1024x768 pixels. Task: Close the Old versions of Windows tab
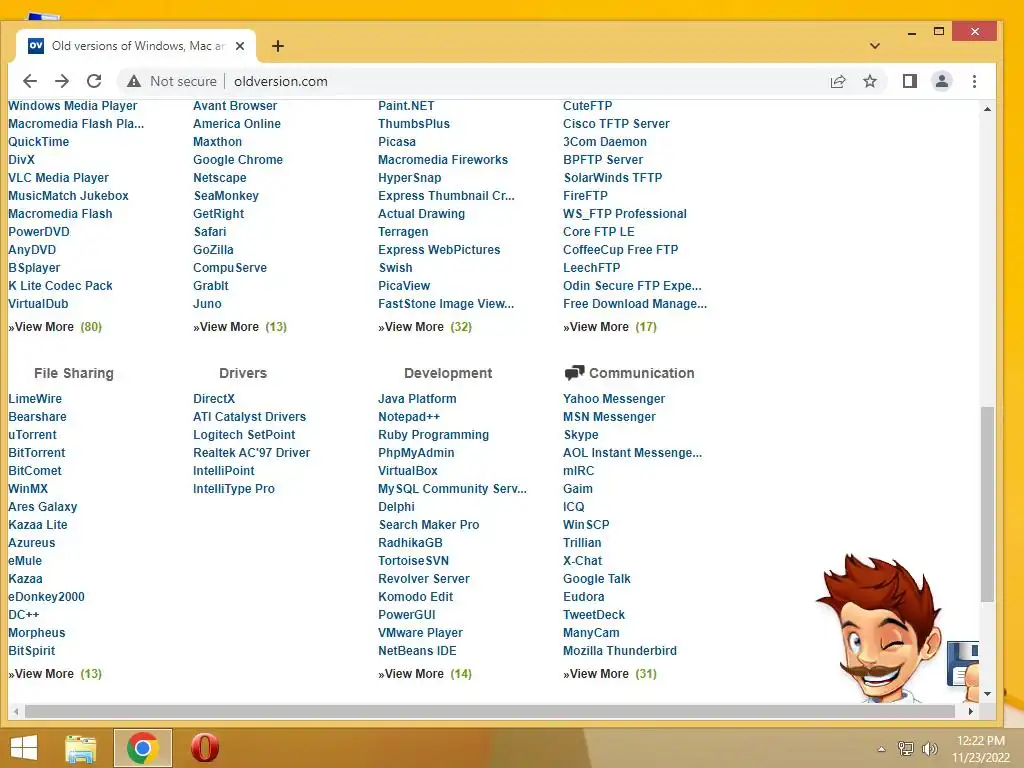(240, 46)
